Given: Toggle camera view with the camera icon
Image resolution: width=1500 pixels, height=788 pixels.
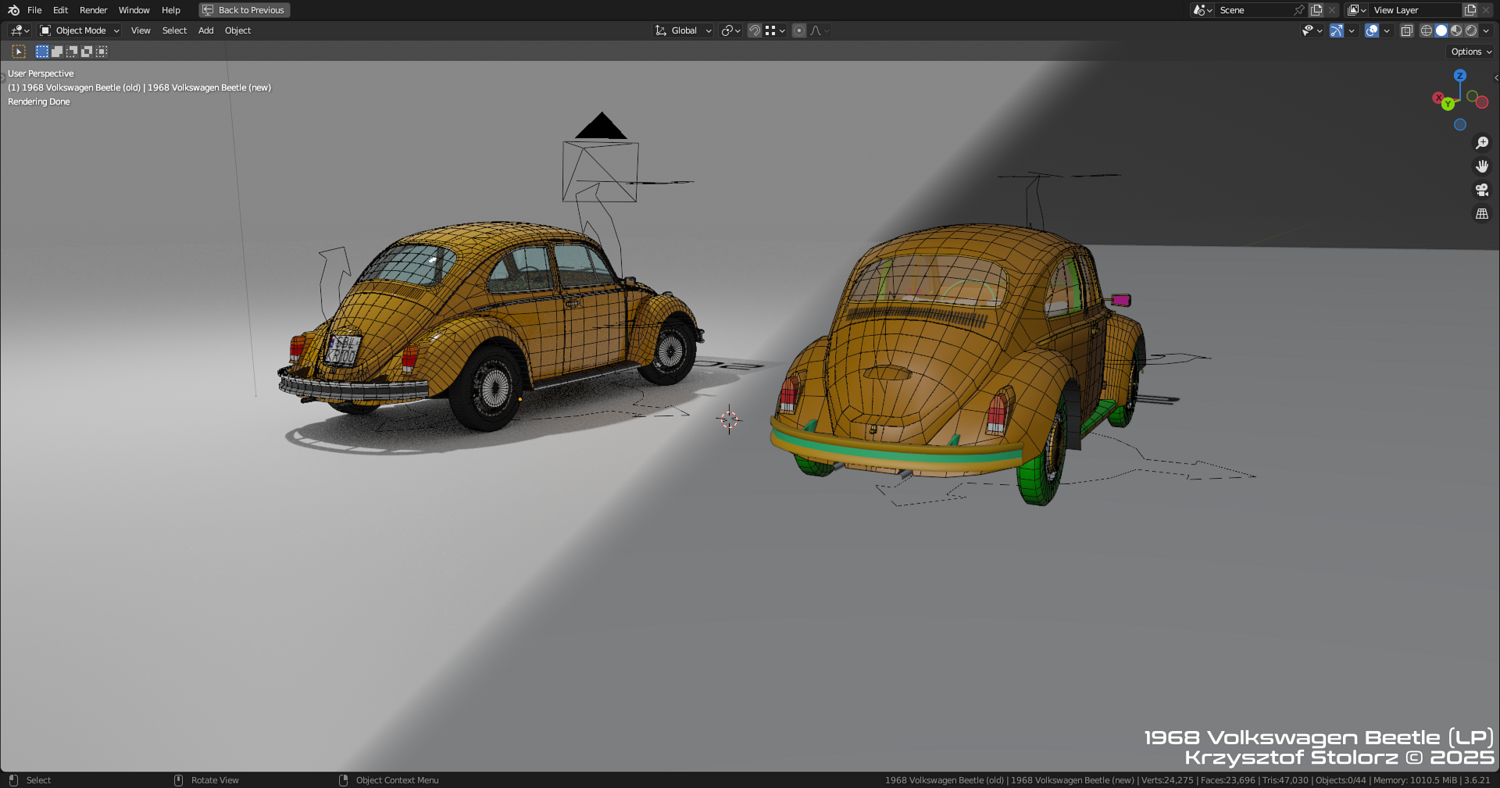Looking at the screenshot, I should (1482, 190).
